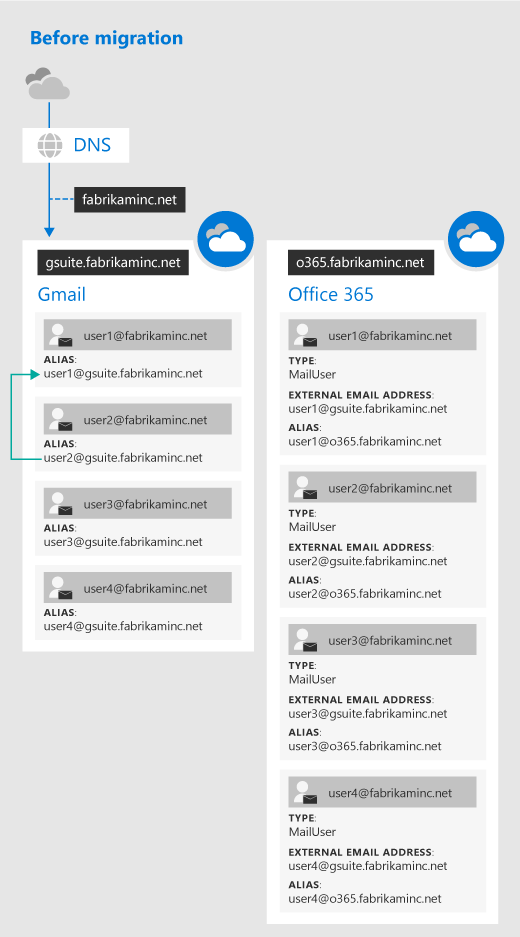Click the alias user1@o365.fabrikaminc.net
Image resolution: width=520 pixels, height=937 pixels.
coord(365,442)
